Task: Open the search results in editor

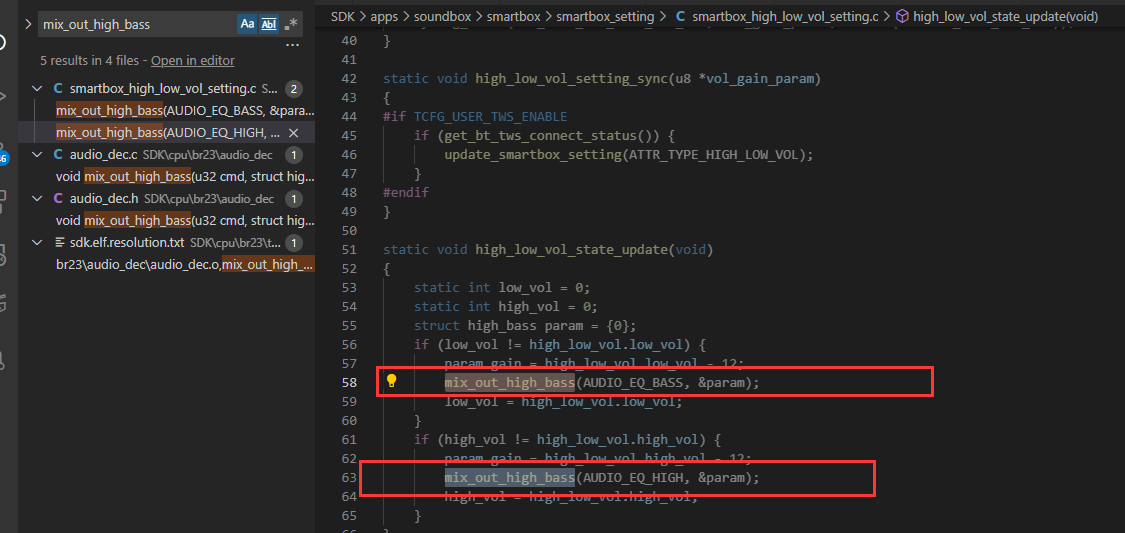Action: pos(192,61)
